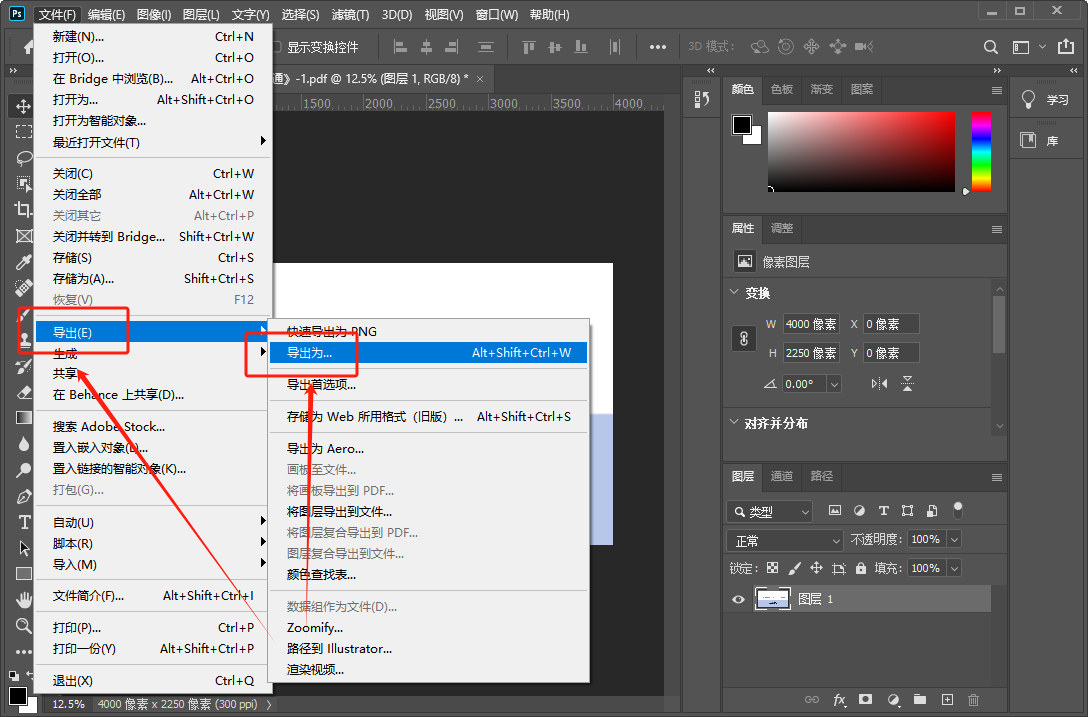The height and width of the screenshot is (717, 1088).
Task: Select the Move tool
Action: click(23, 106)
